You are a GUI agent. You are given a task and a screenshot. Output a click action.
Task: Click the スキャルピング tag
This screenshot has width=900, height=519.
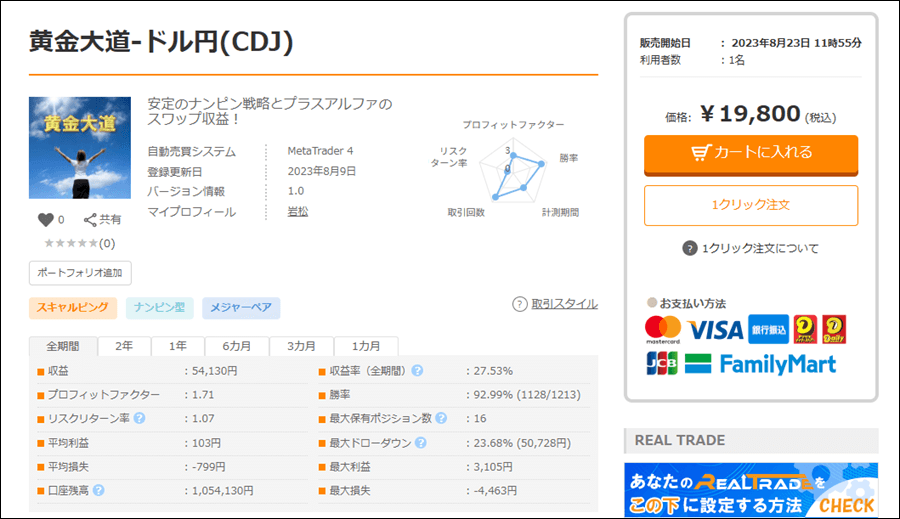pyautogui.click(x=73, y=308)
